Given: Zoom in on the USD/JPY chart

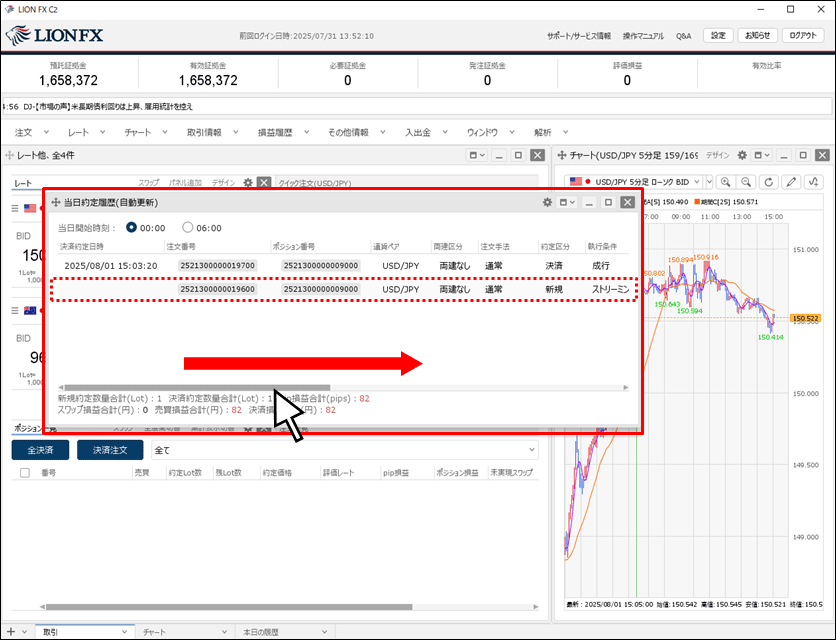Looking at the screenshot, I should [x=724, y=183].
